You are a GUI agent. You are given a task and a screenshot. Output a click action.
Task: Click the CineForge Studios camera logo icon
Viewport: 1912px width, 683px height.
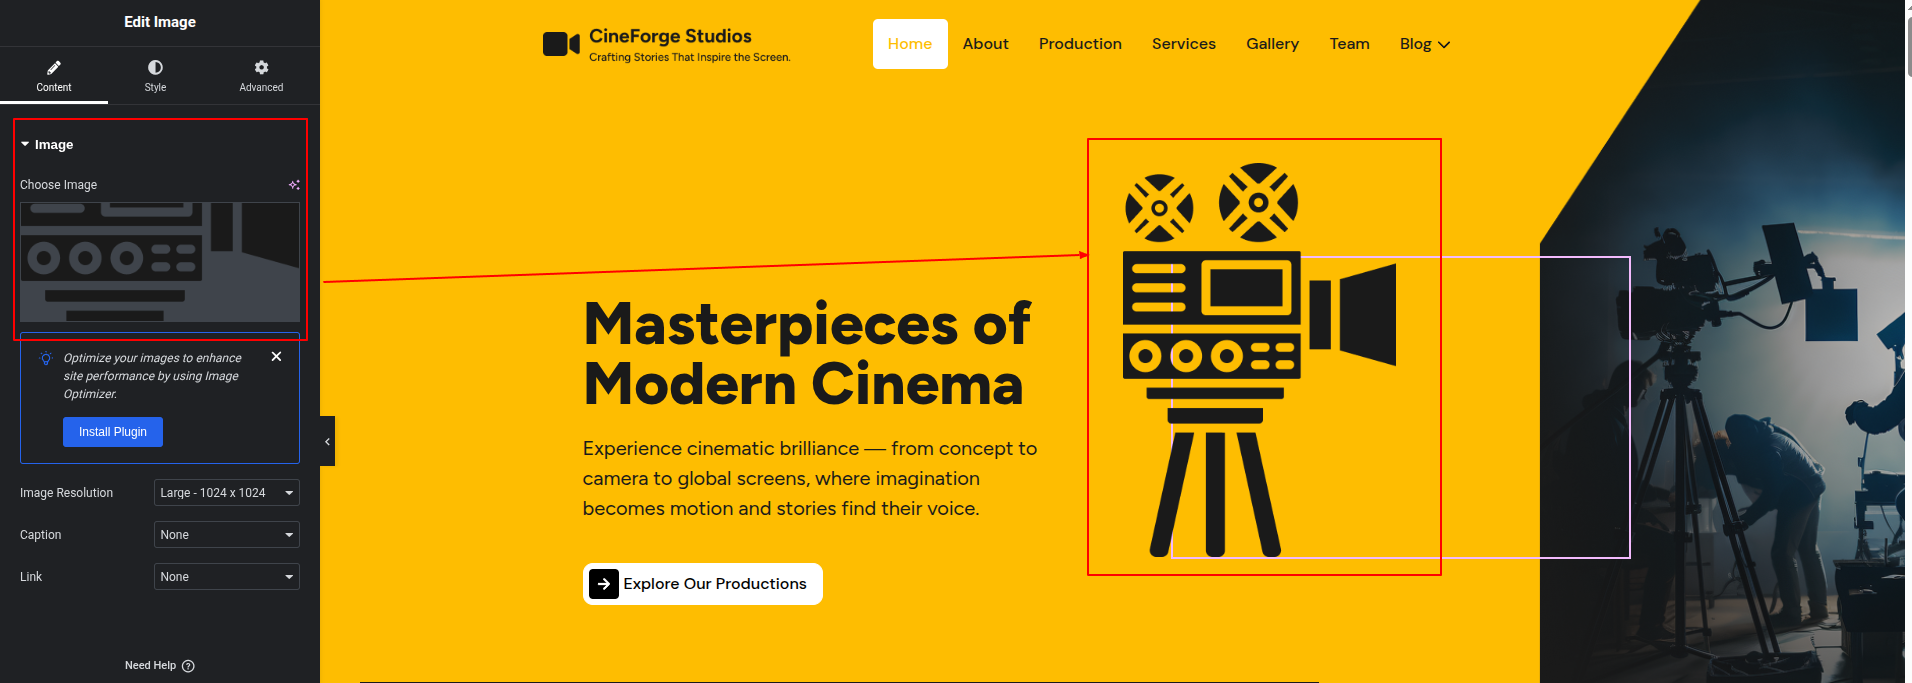pos(561,44)
